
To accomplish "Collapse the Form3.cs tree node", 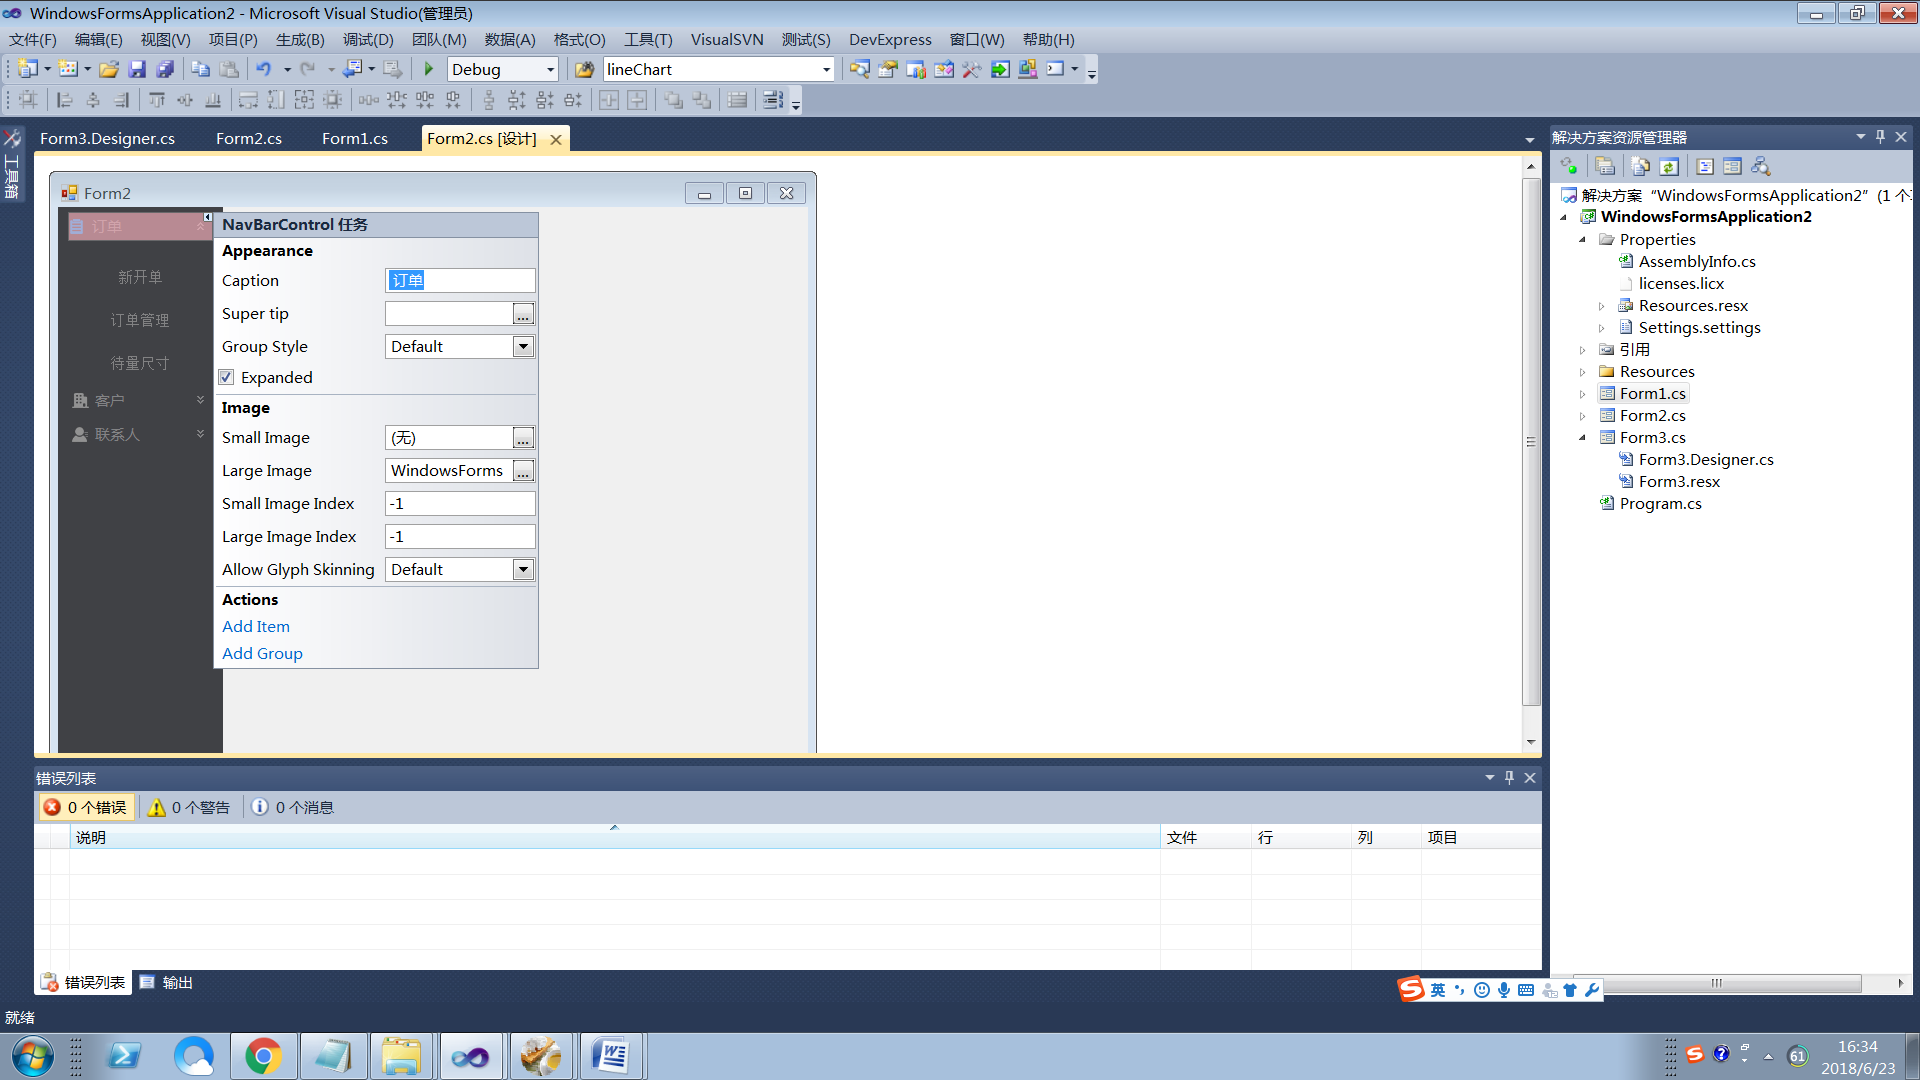I will [1582, 437].
